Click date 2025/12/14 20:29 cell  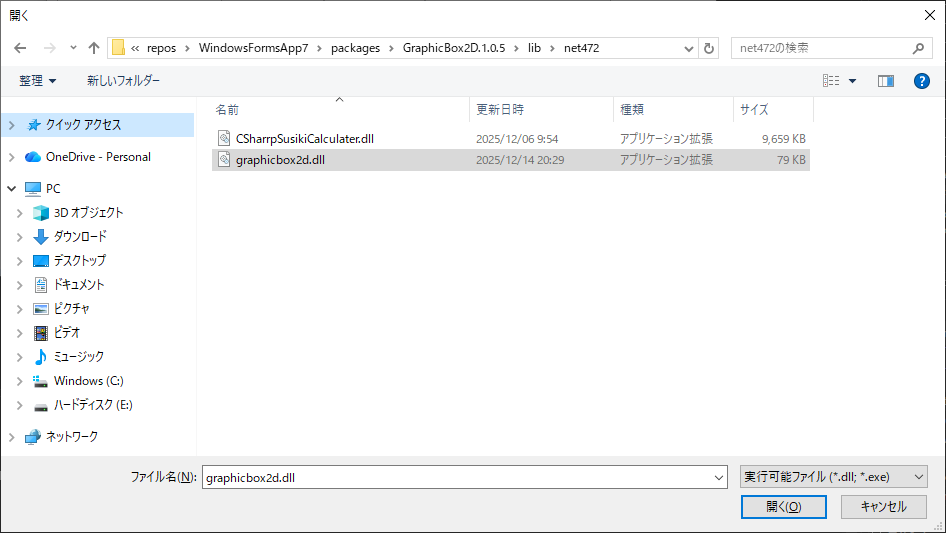tap(520, 160)
